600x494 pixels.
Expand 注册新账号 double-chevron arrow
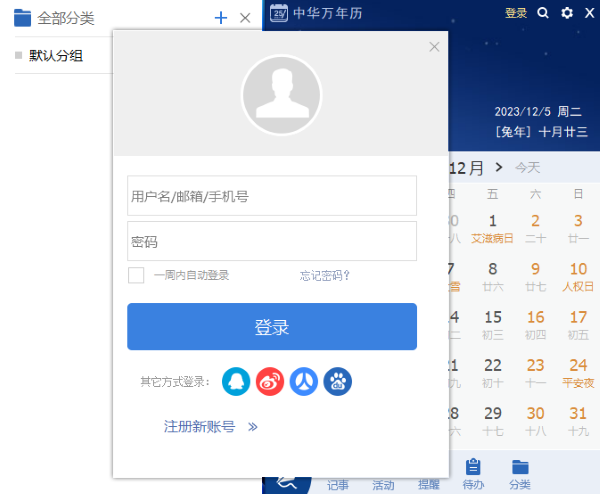(x=253, y=426)
